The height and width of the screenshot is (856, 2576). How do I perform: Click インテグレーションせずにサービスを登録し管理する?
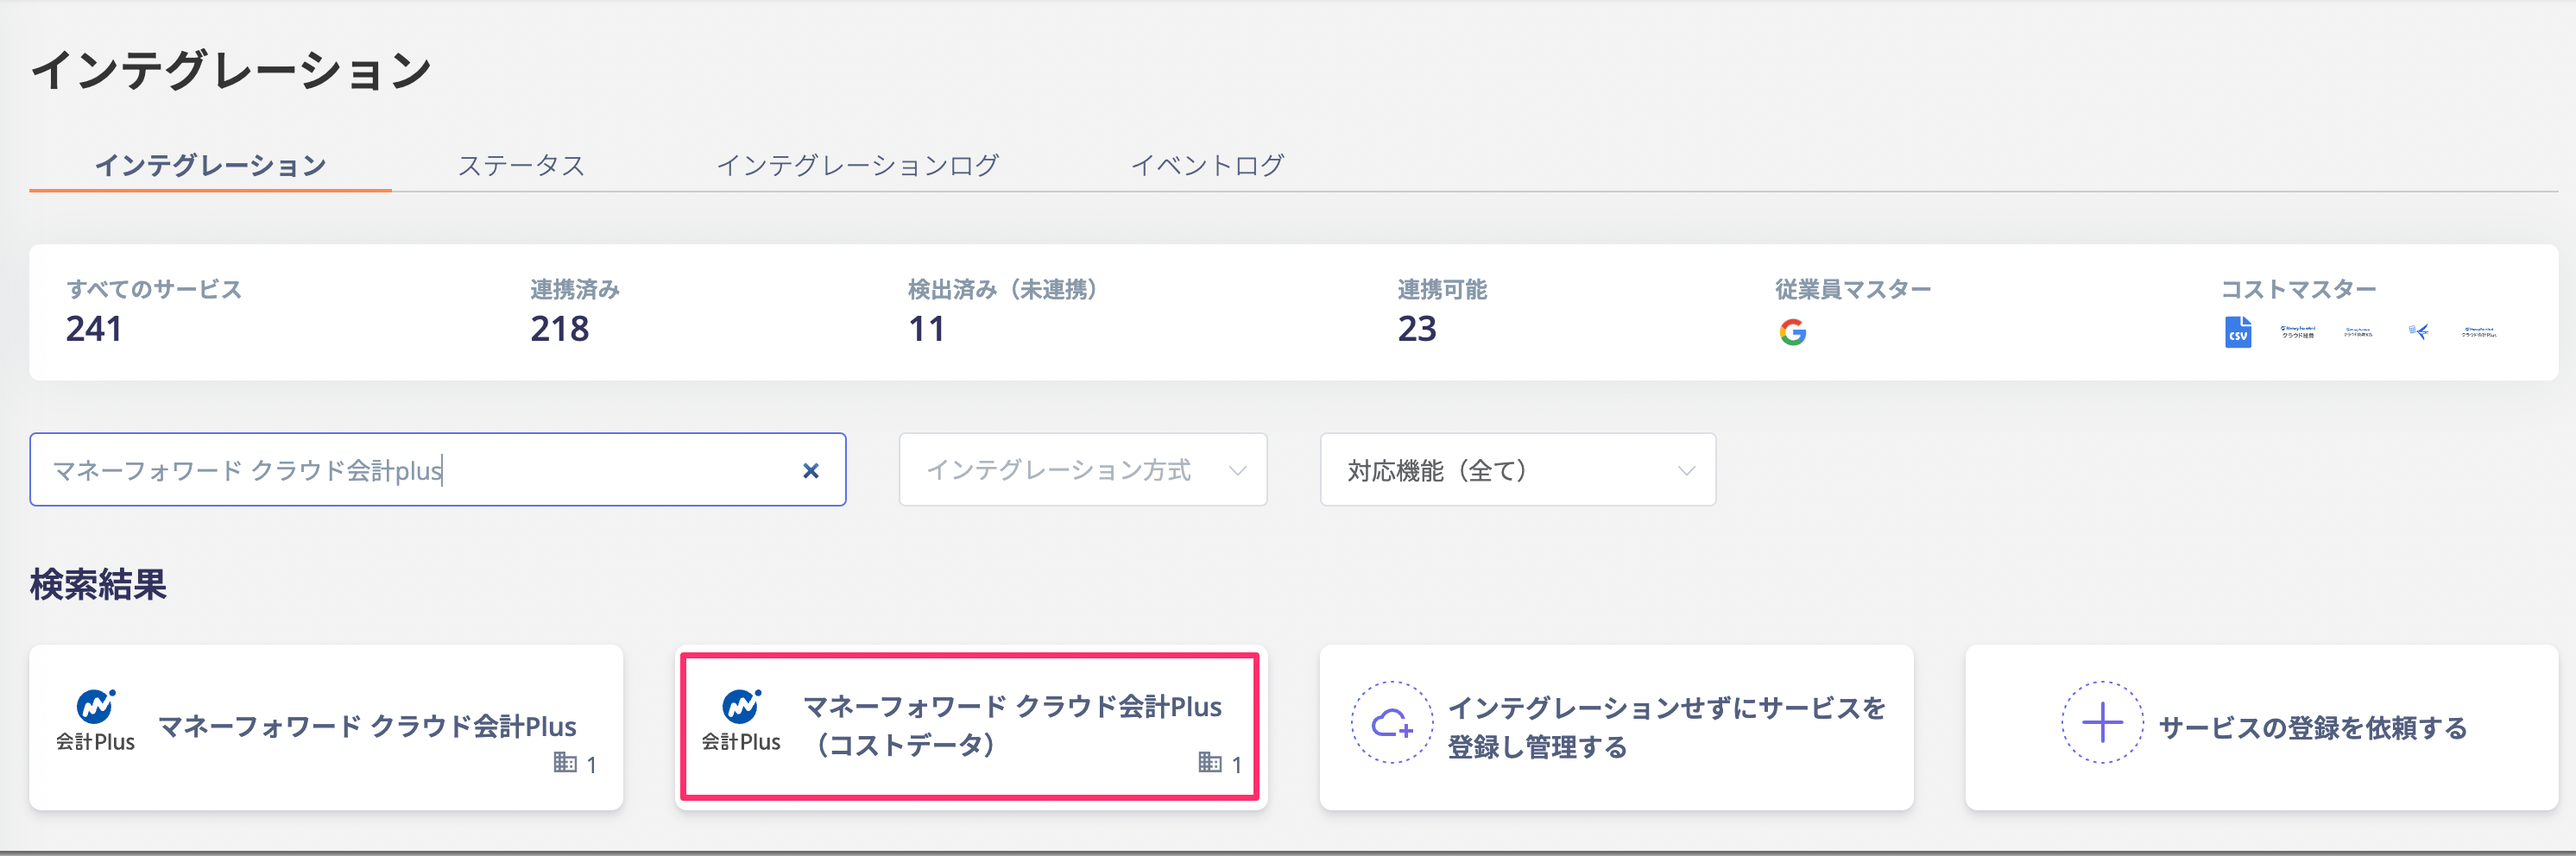[x=1616, y=727]
